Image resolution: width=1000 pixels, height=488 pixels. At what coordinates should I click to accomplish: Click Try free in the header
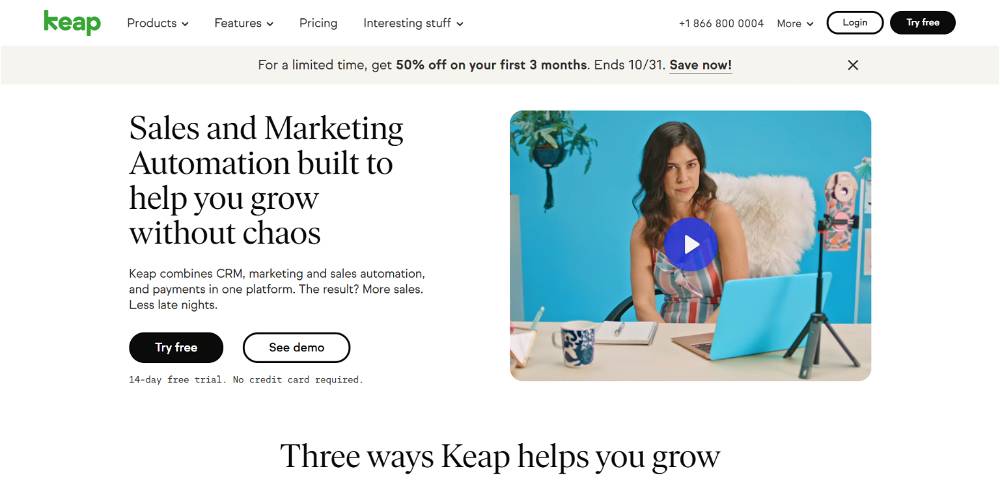(923, 22)
